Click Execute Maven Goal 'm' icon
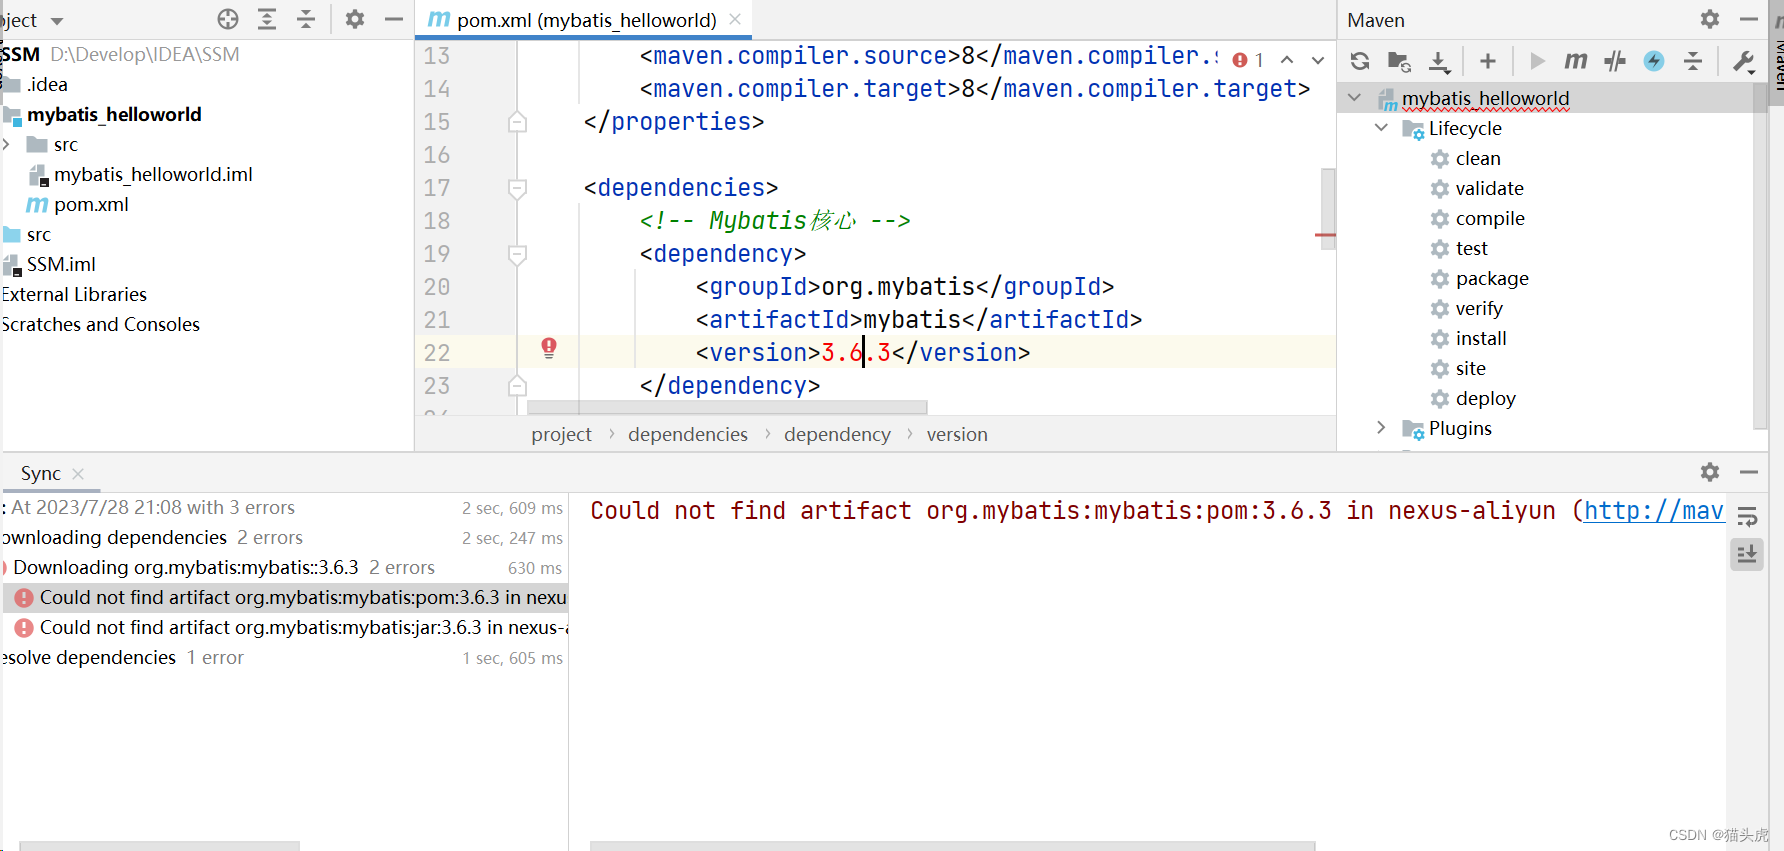The width and height of the screenshot is (1784, 851). [1576, 61]
